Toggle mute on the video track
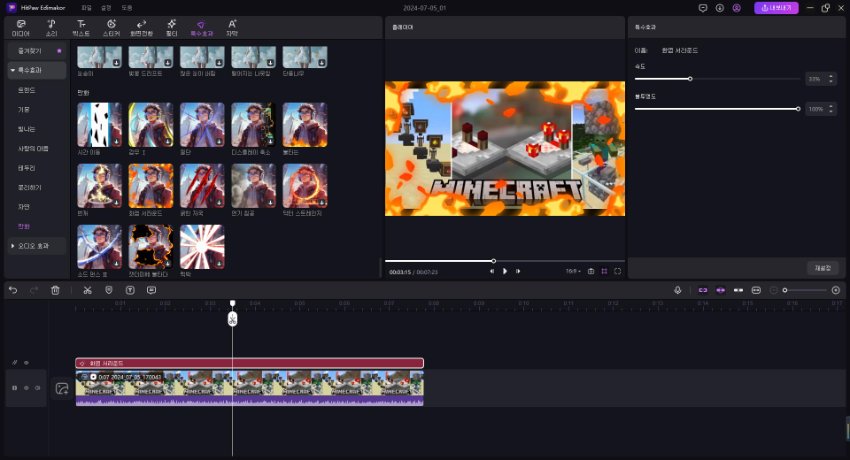This screenshot has height=460, width=850. 39,388
